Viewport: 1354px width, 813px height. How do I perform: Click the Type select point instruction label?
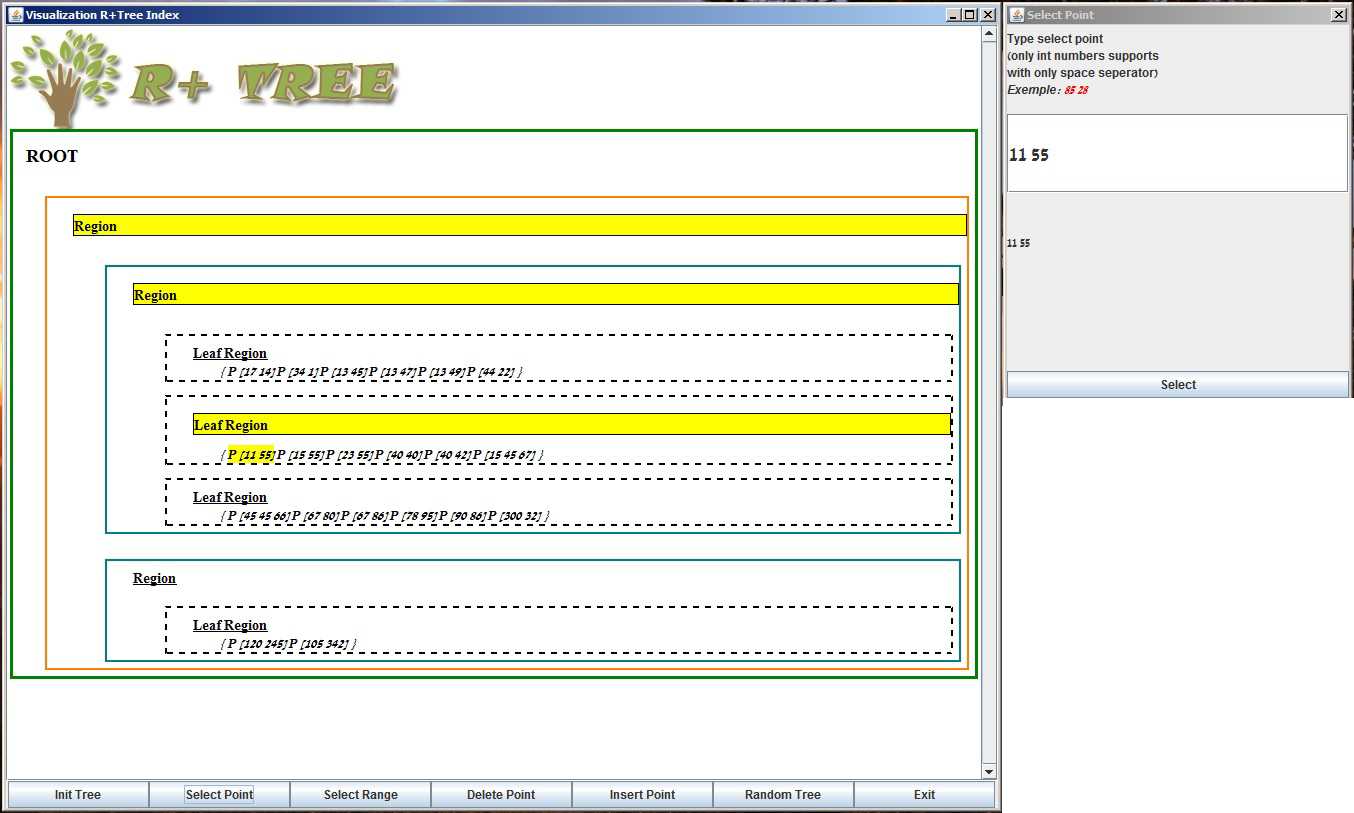[x=1055, y=39]
